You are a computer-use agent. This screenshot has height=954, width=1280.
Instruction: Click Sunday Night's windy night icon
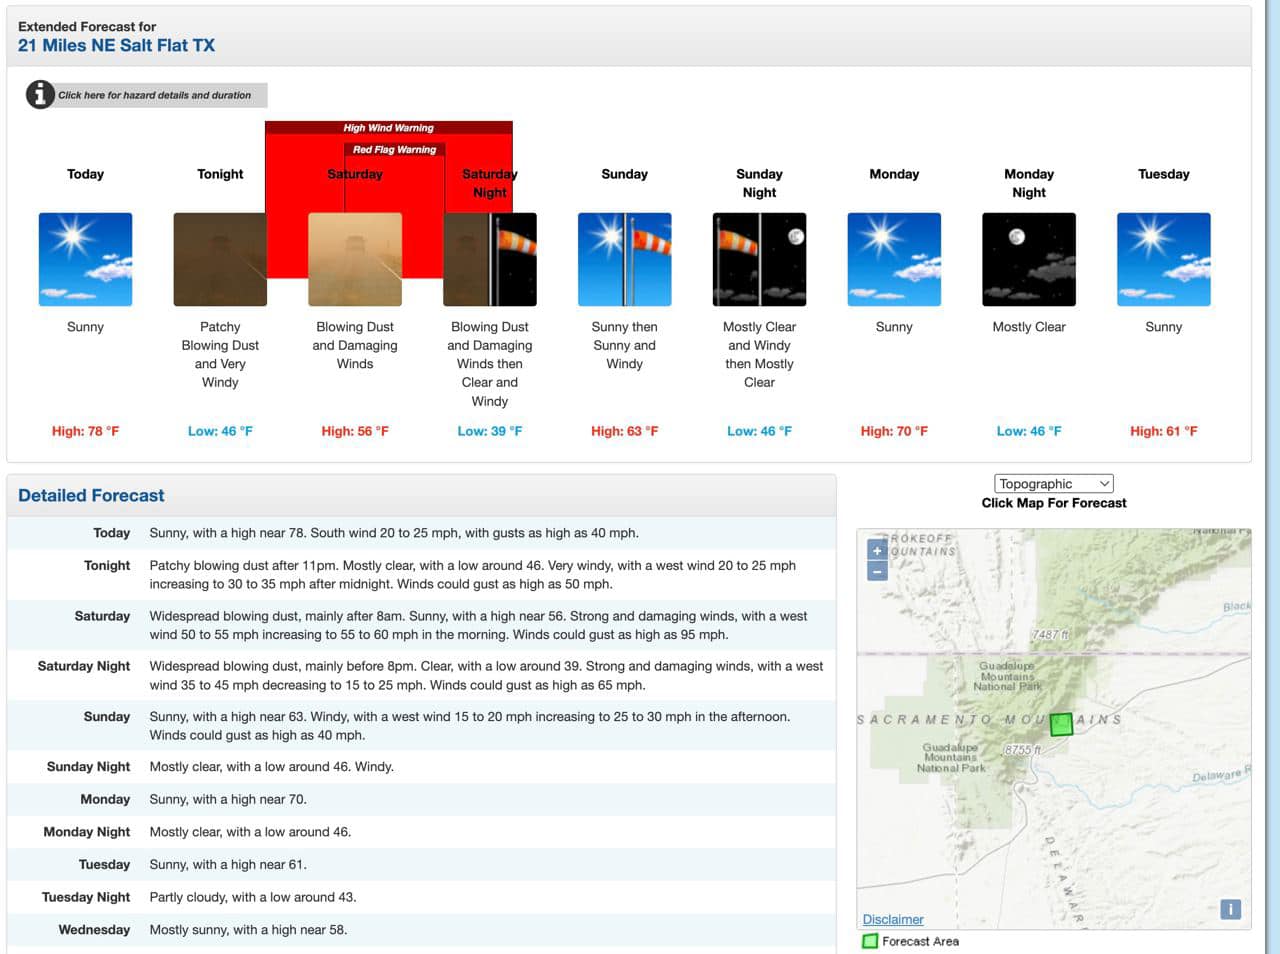759,259
